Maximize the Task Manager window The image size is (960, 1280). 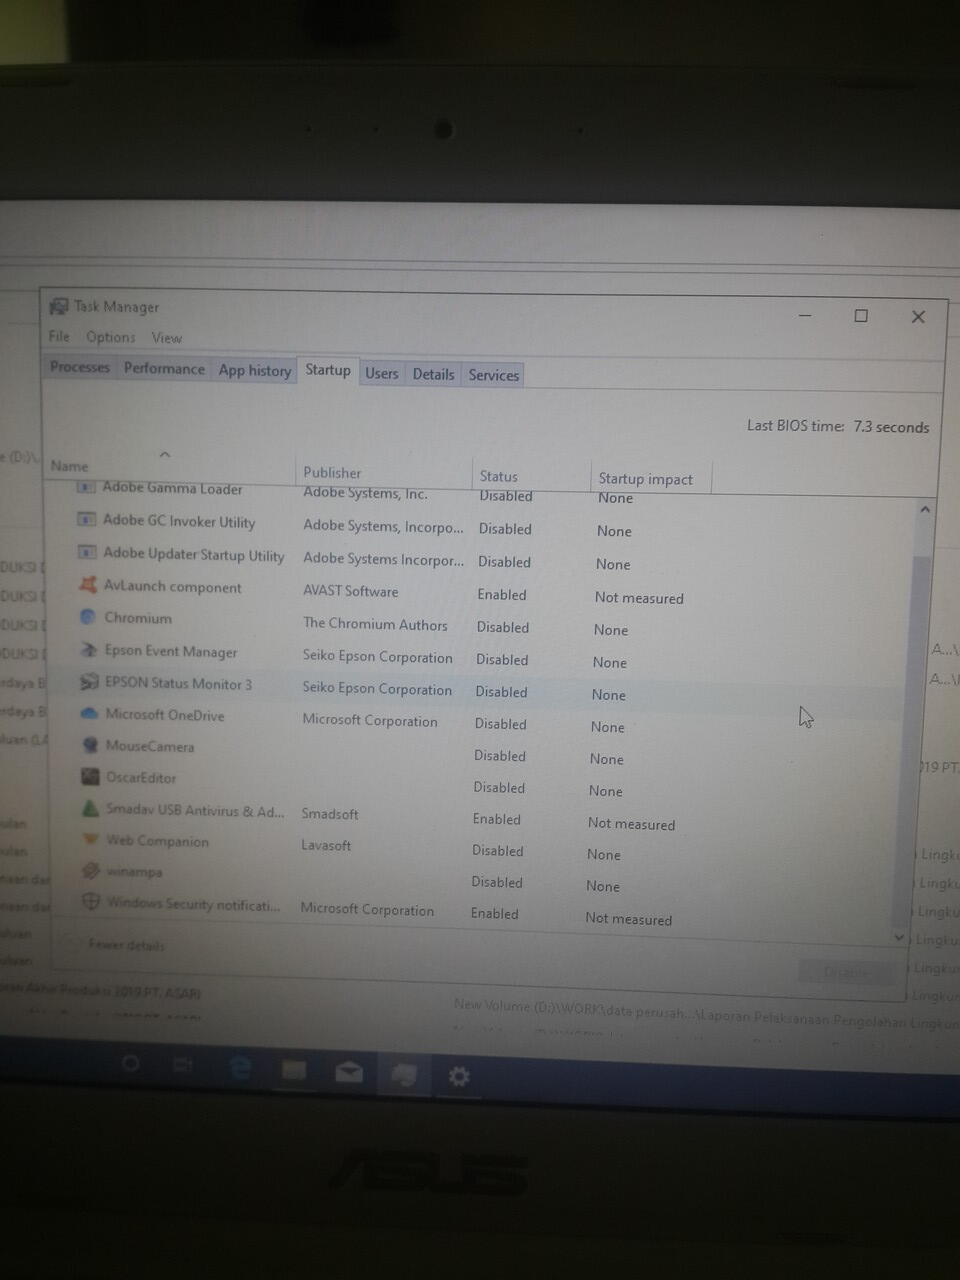pyautogui.click(x=861, y=315)
